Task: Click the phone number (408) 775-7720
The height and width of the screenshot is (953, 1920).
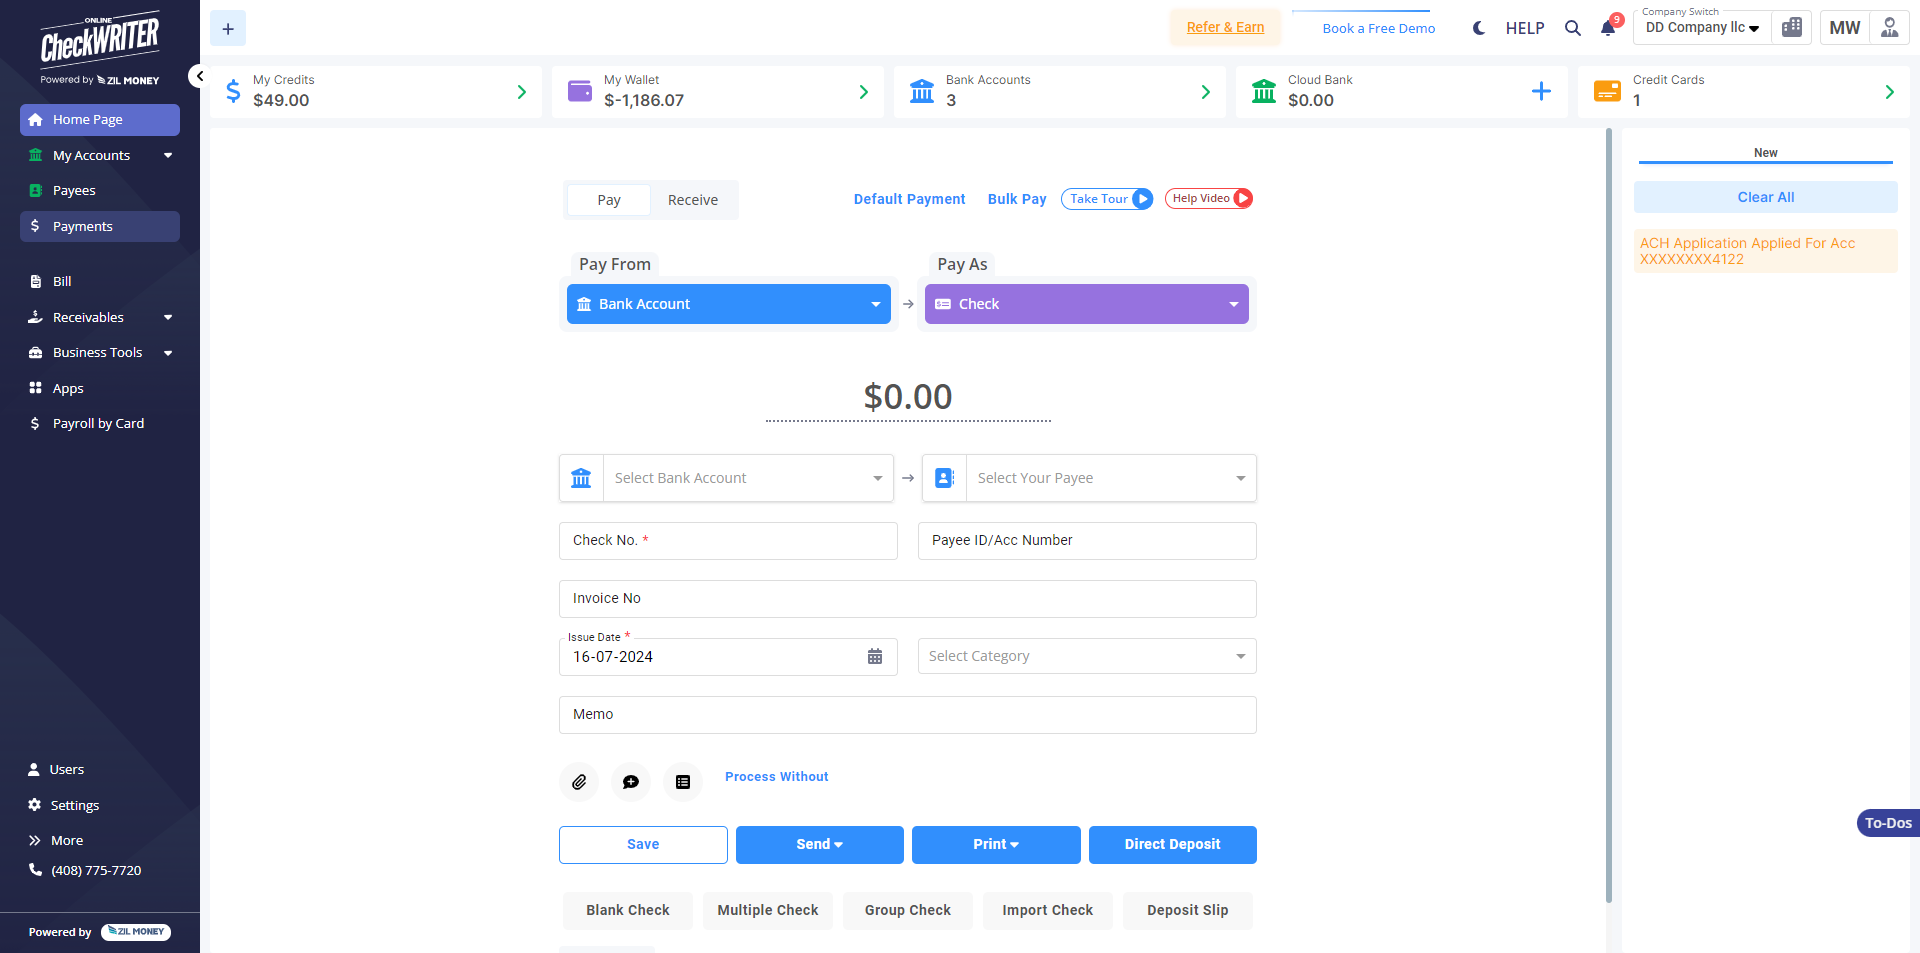Action: tap(96, 871)
